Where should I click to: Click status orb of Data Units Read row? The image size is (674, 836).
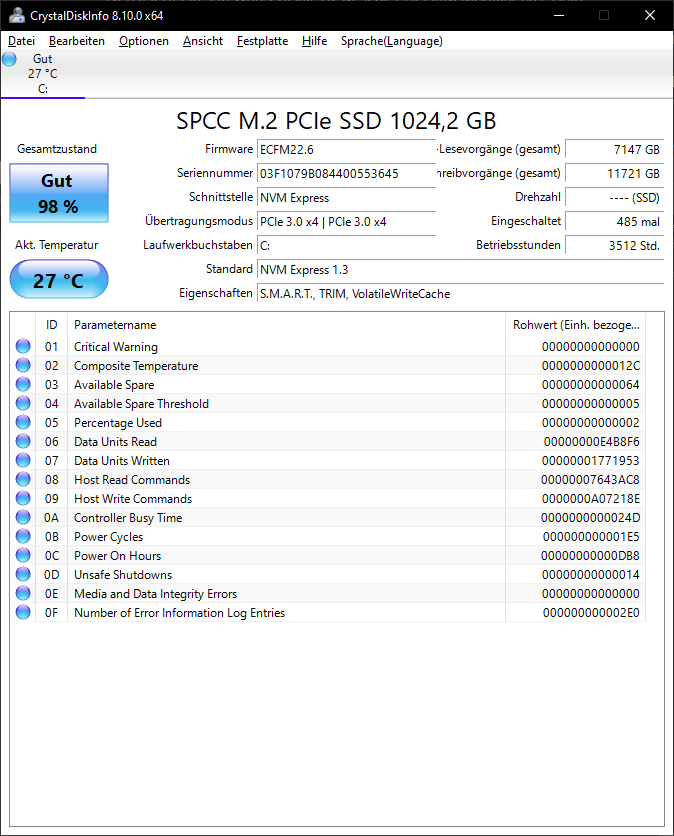pos(23,441)
